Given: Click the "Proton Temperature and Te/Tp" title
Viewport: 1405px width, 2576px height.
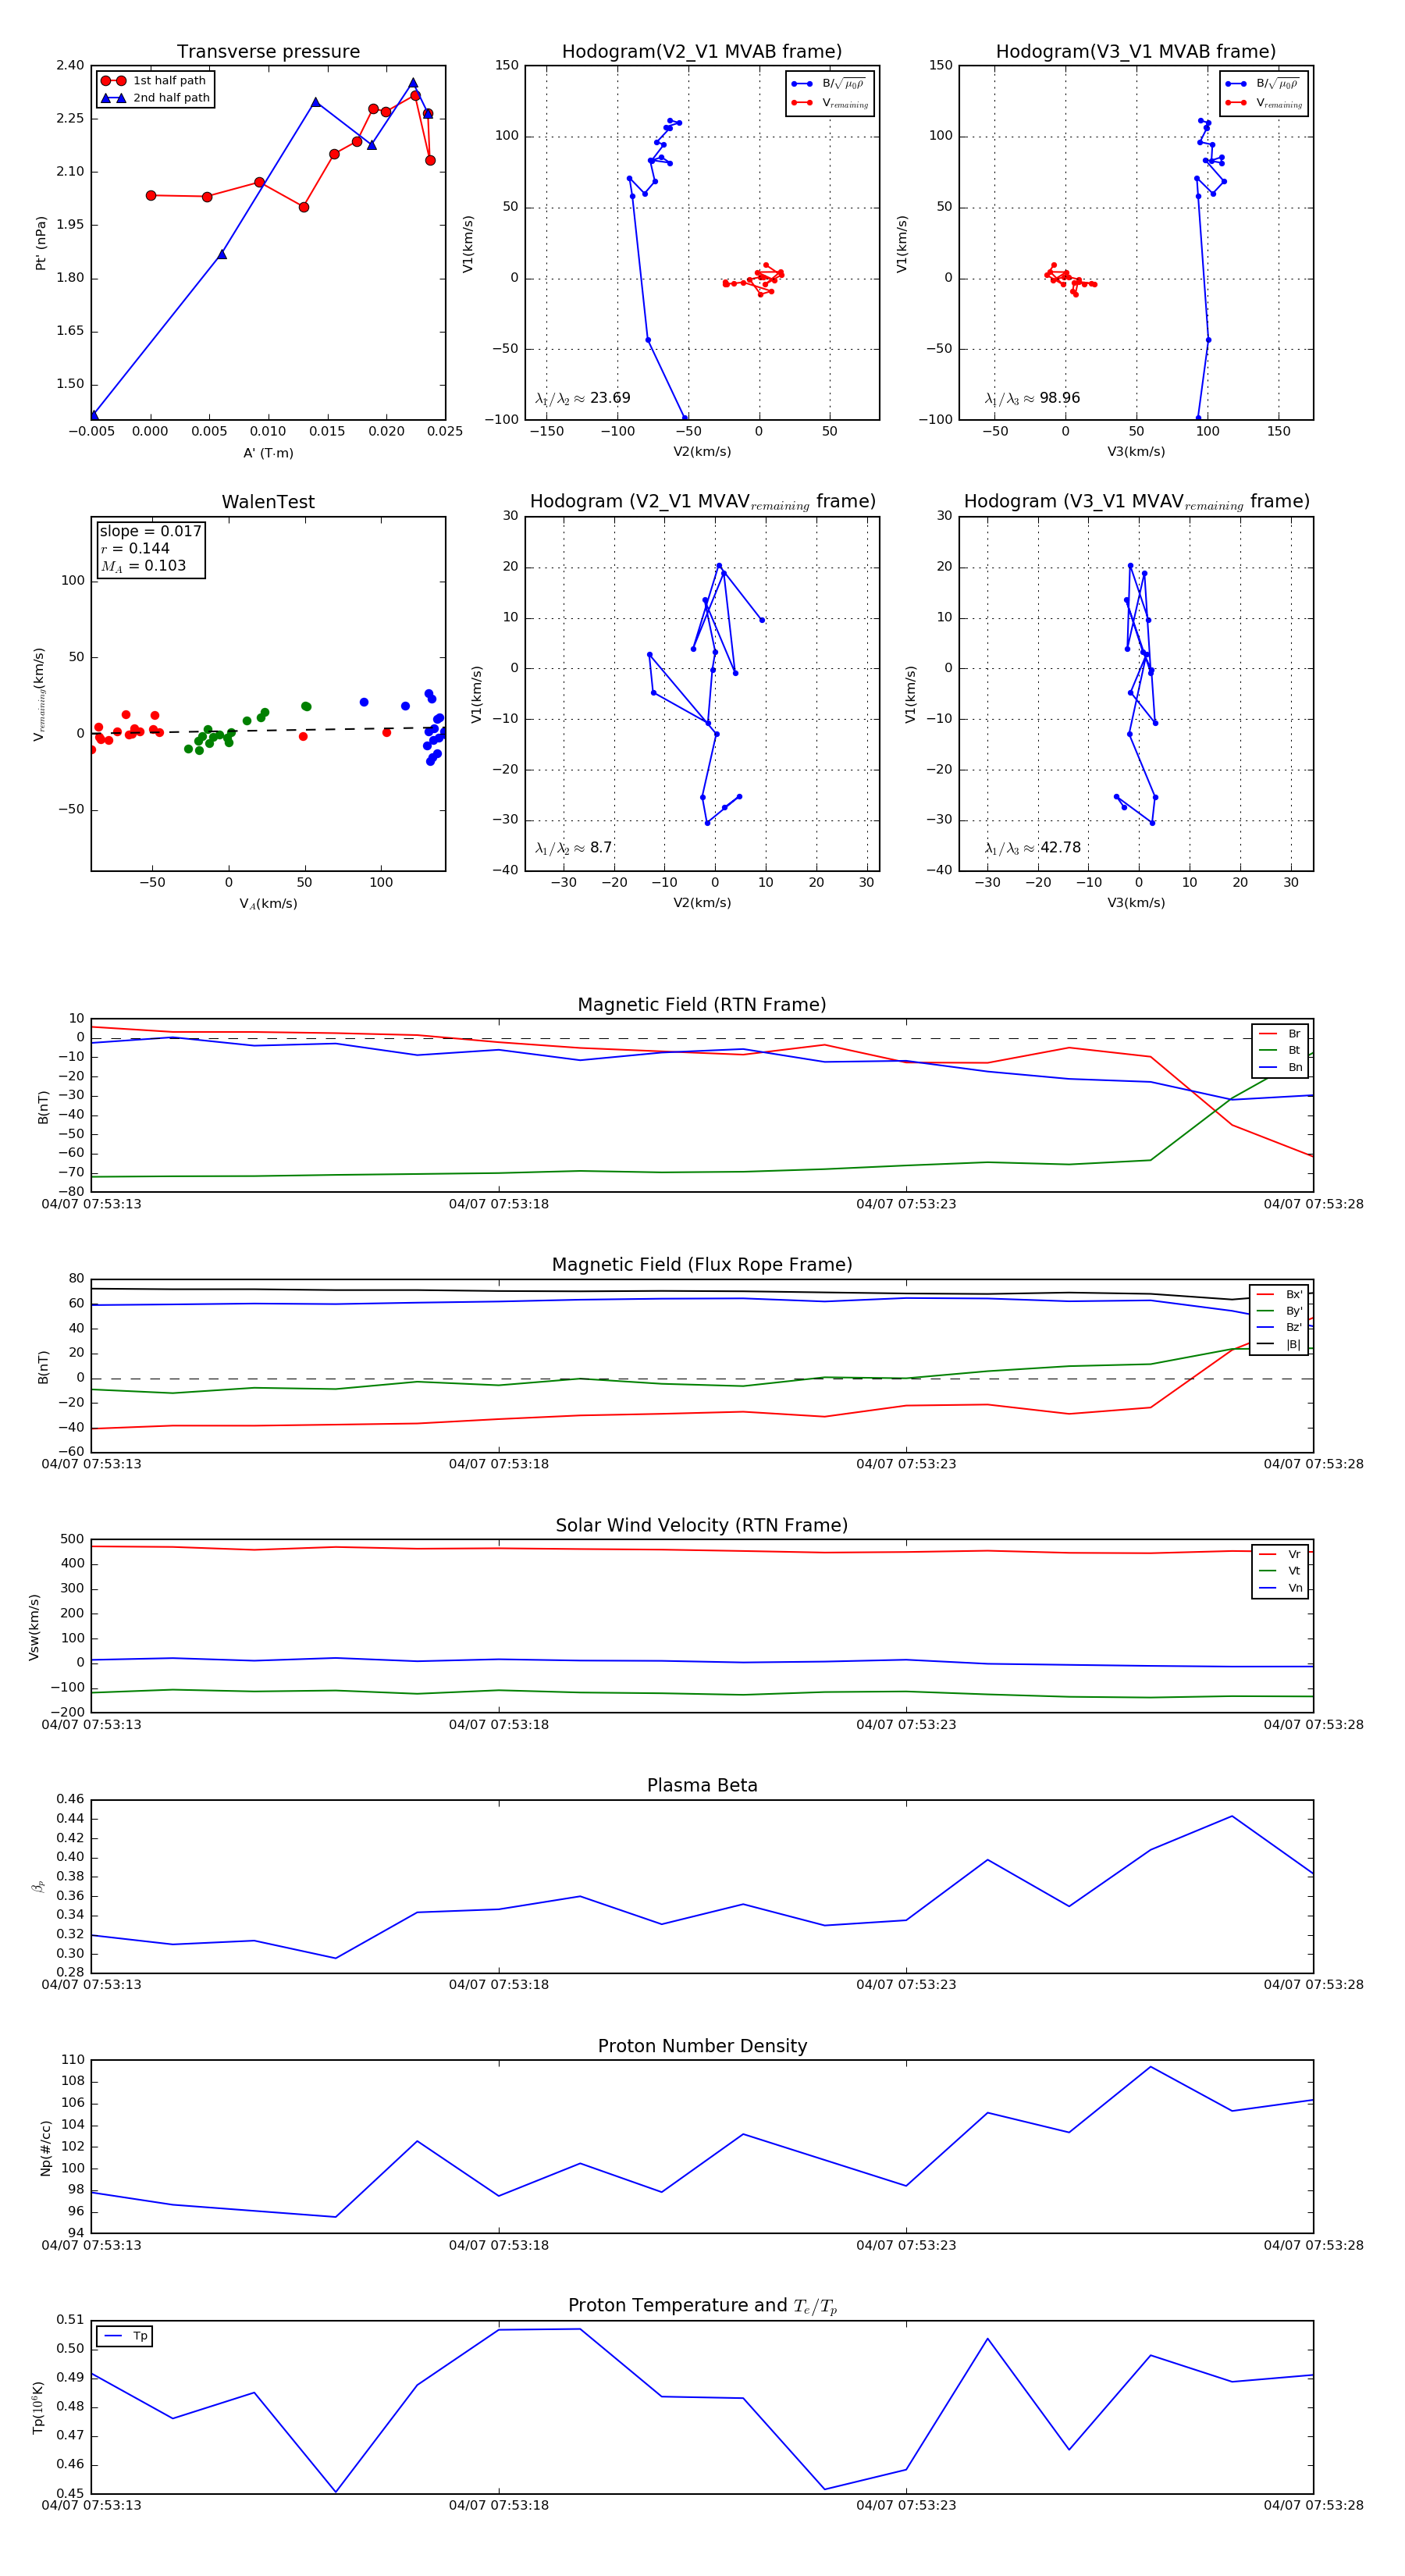Looking at the screenshot, I should pos(702,2306).
